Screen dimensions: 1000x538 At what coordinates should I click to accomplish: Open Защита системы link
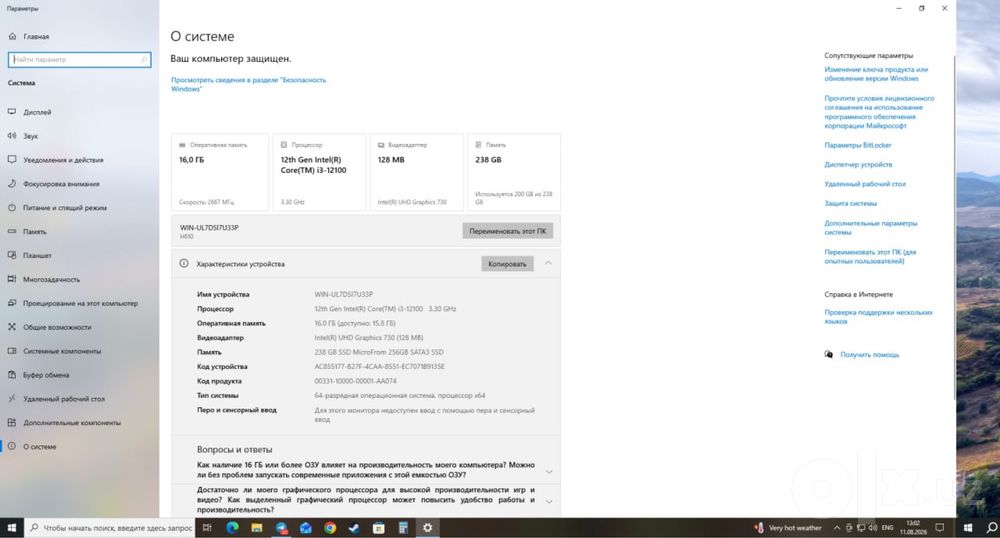pyautogui.click(x=850, y=203)
